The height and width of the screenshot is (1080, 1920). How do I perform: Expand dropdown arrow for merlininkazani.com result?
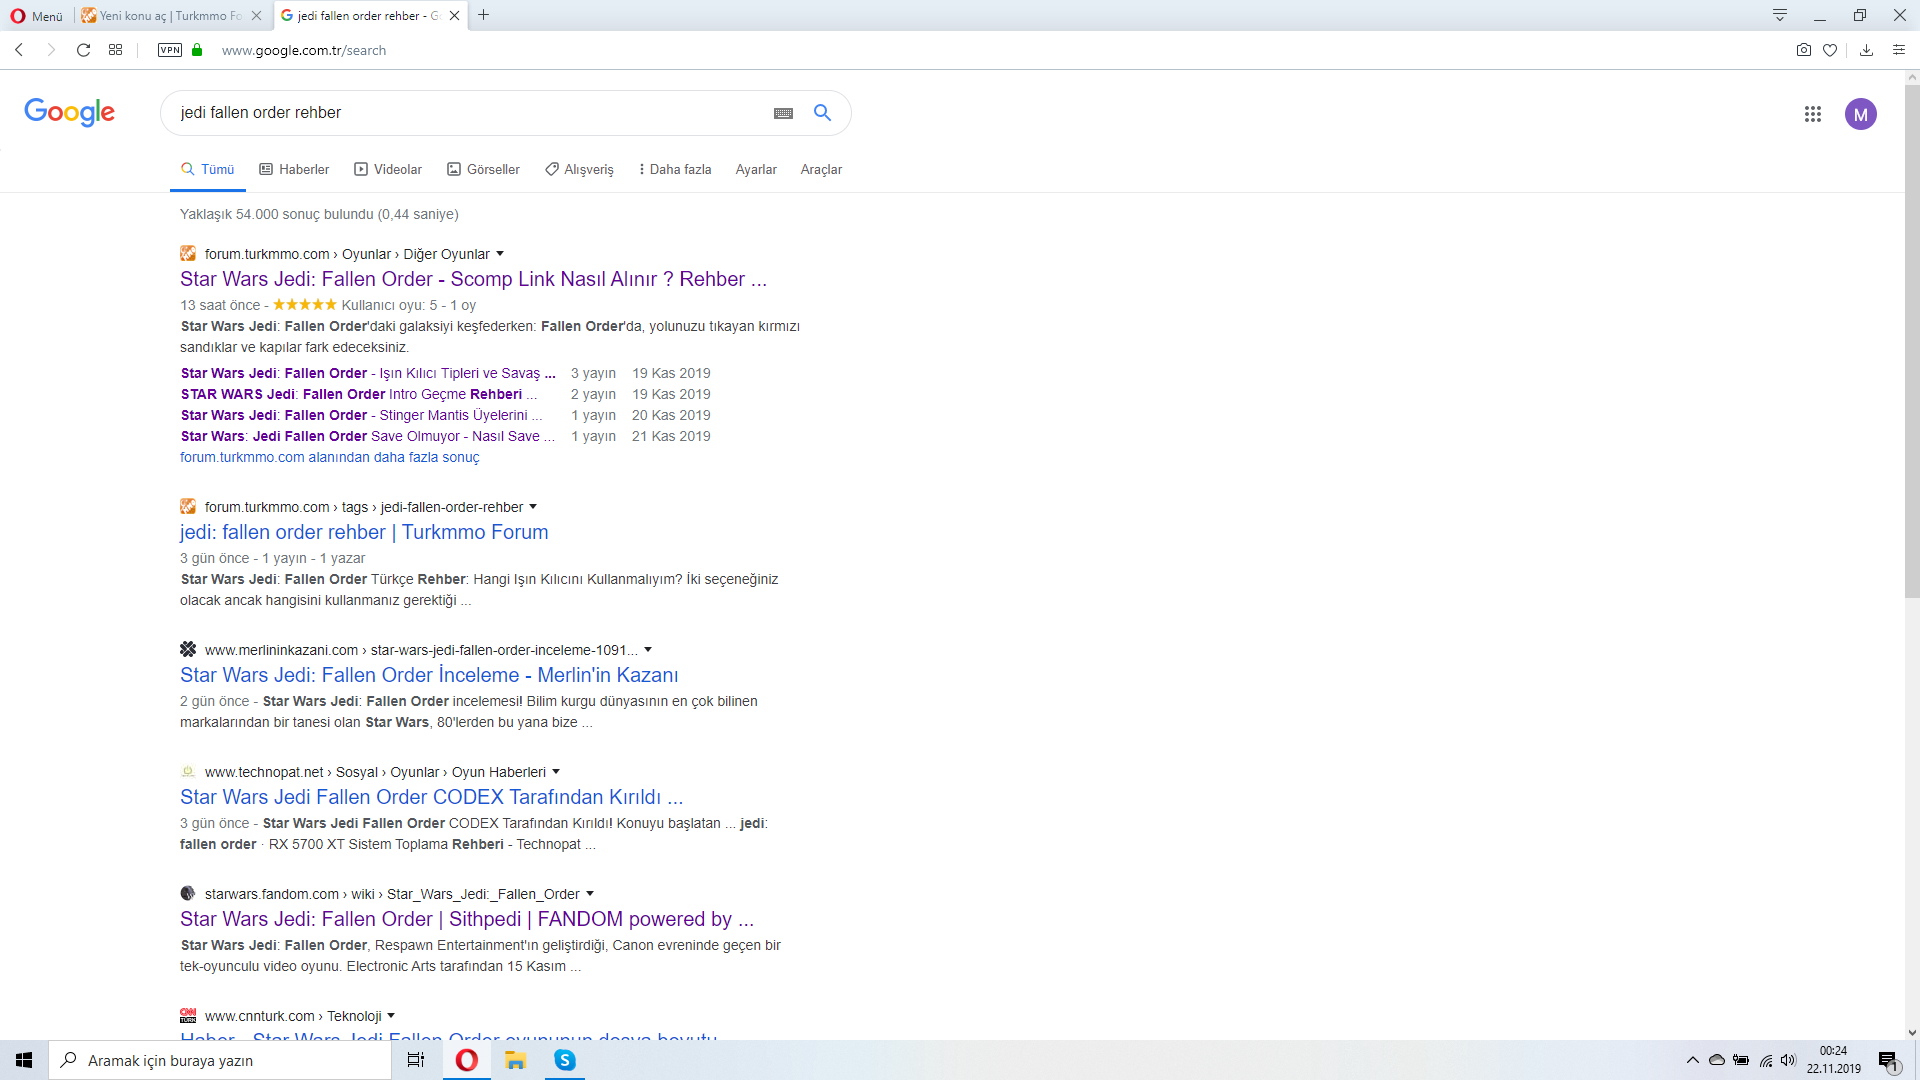[x=648, y=650]
